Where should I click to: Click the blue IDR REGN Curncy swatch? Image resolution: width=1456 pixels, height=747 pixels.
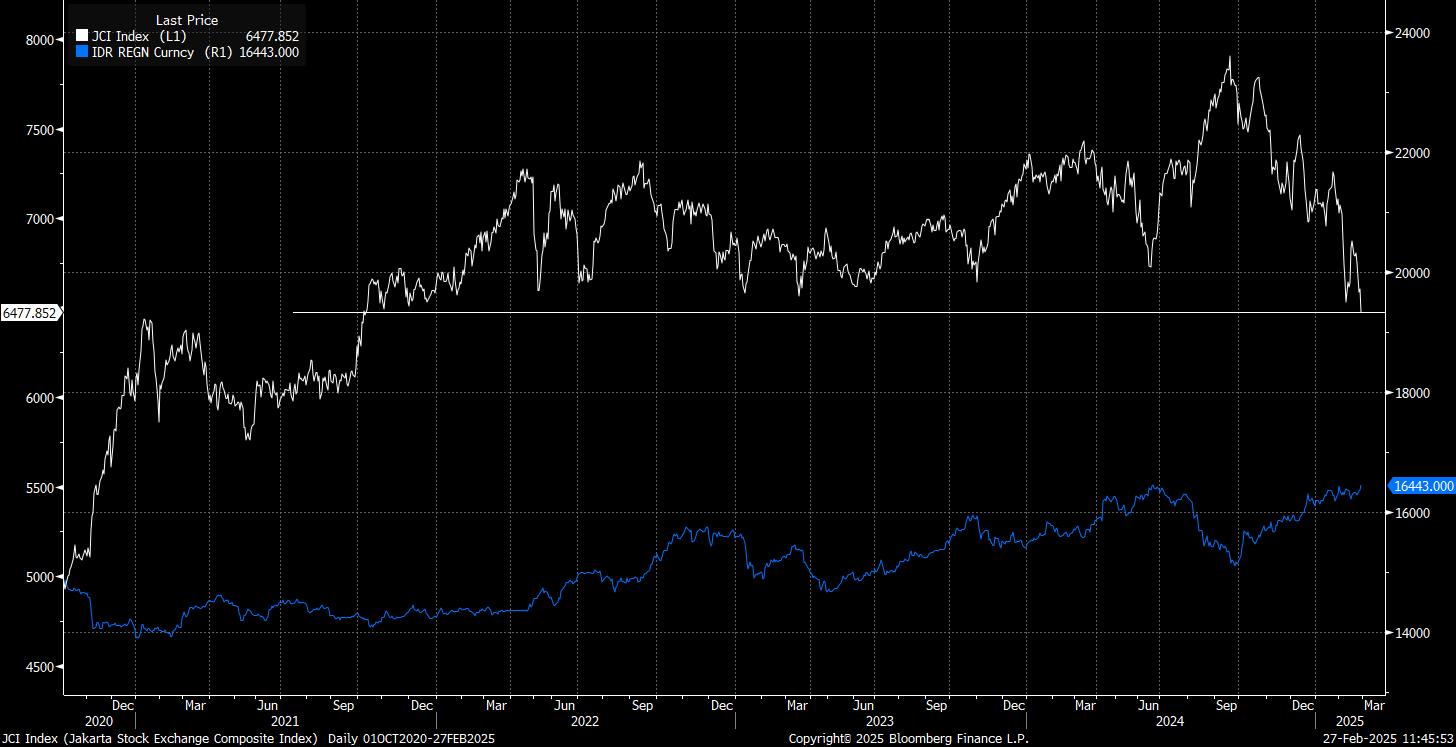tap(82, 52)
